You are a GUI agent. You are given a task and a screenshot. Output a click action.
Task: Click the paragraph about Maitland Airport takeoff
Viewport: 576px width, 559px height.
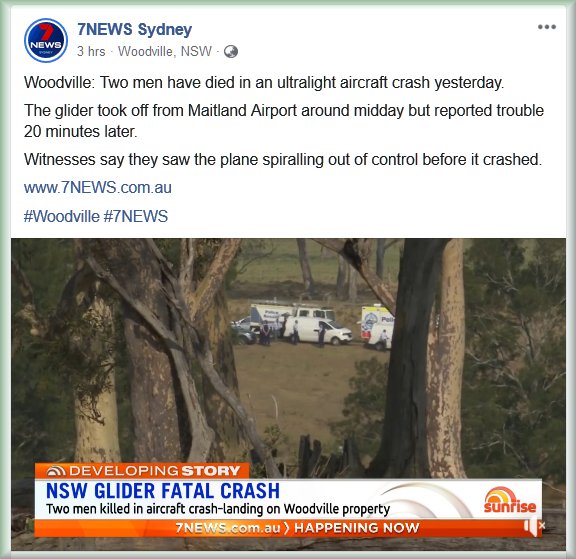284,121
